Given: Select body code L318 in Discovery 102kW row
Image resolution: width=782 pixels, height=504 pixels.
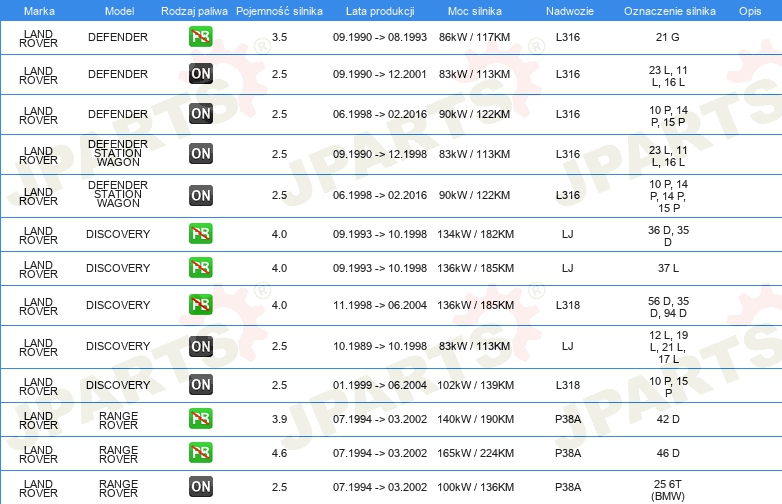Looking at the screenshot, I should tap(568, 385).
